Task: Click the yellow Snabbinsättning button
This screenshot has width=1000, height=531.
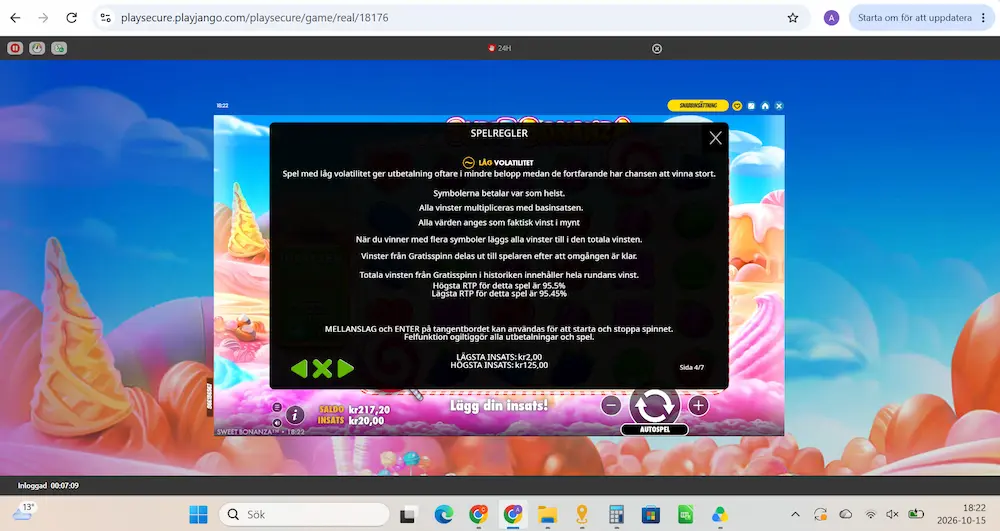Action: 698,106
